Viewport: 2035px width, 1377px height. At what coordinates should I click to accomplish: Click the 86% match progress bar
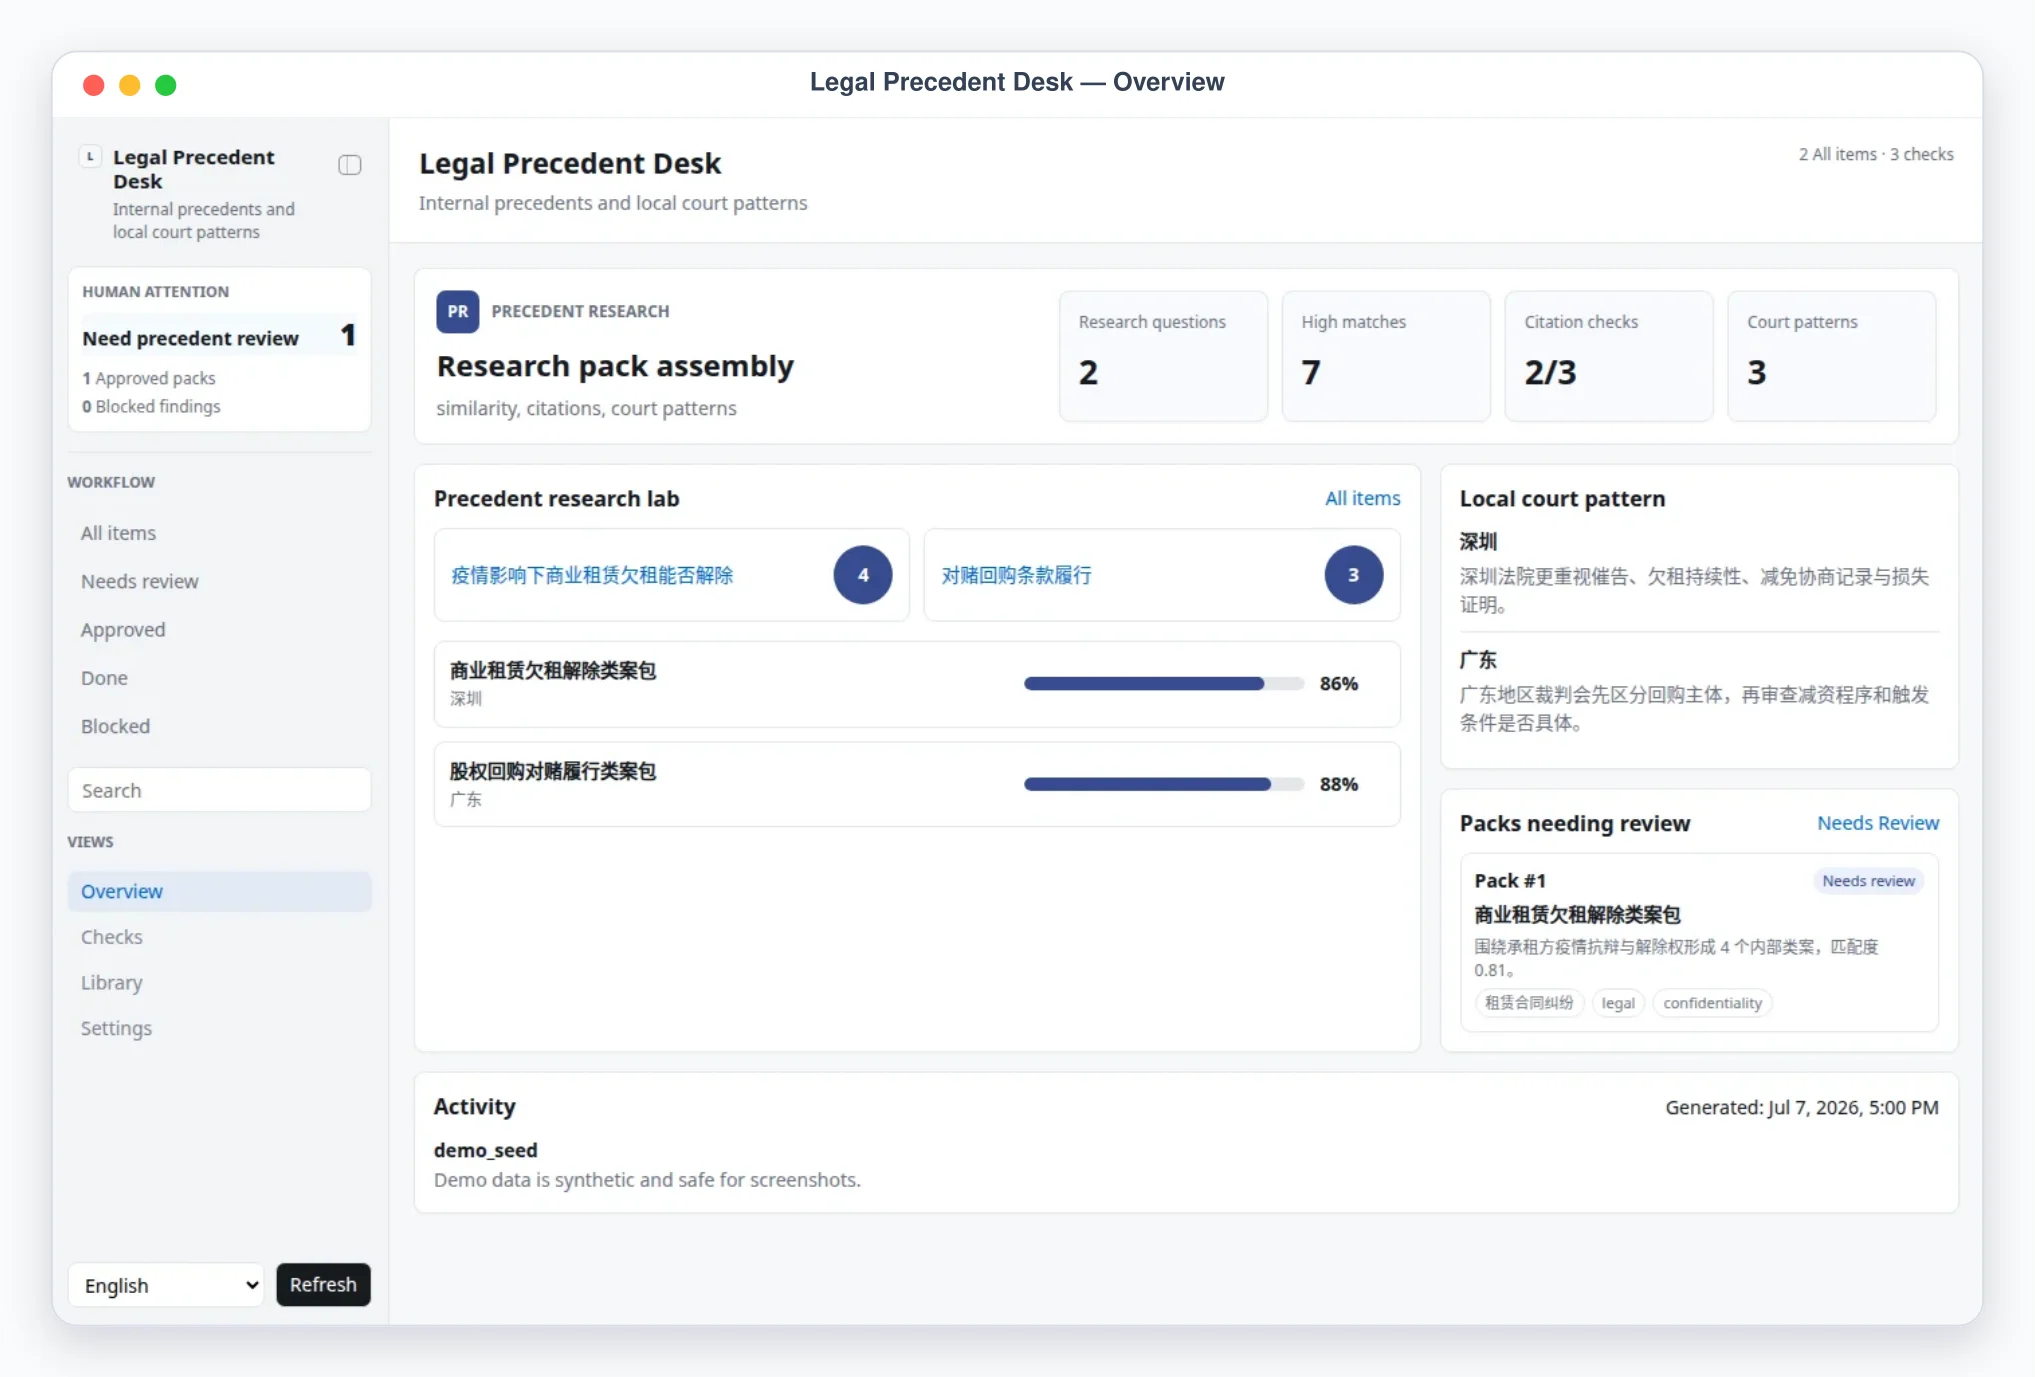[1164, 684]
